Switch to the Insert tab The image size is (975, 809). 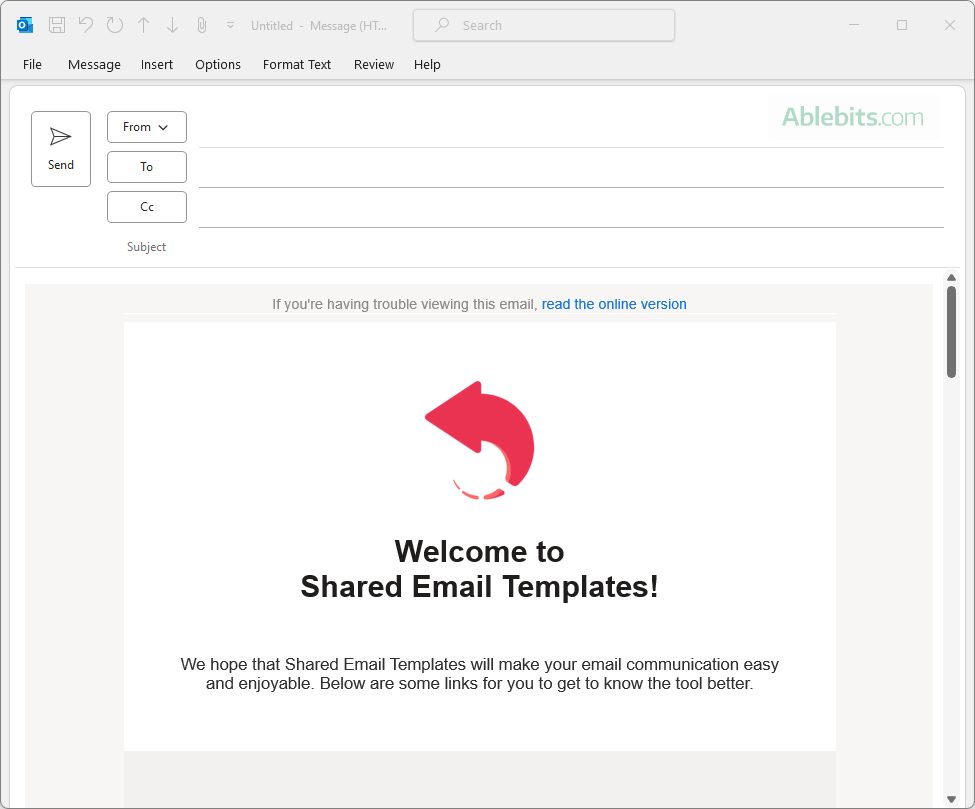tap(157, 64)
